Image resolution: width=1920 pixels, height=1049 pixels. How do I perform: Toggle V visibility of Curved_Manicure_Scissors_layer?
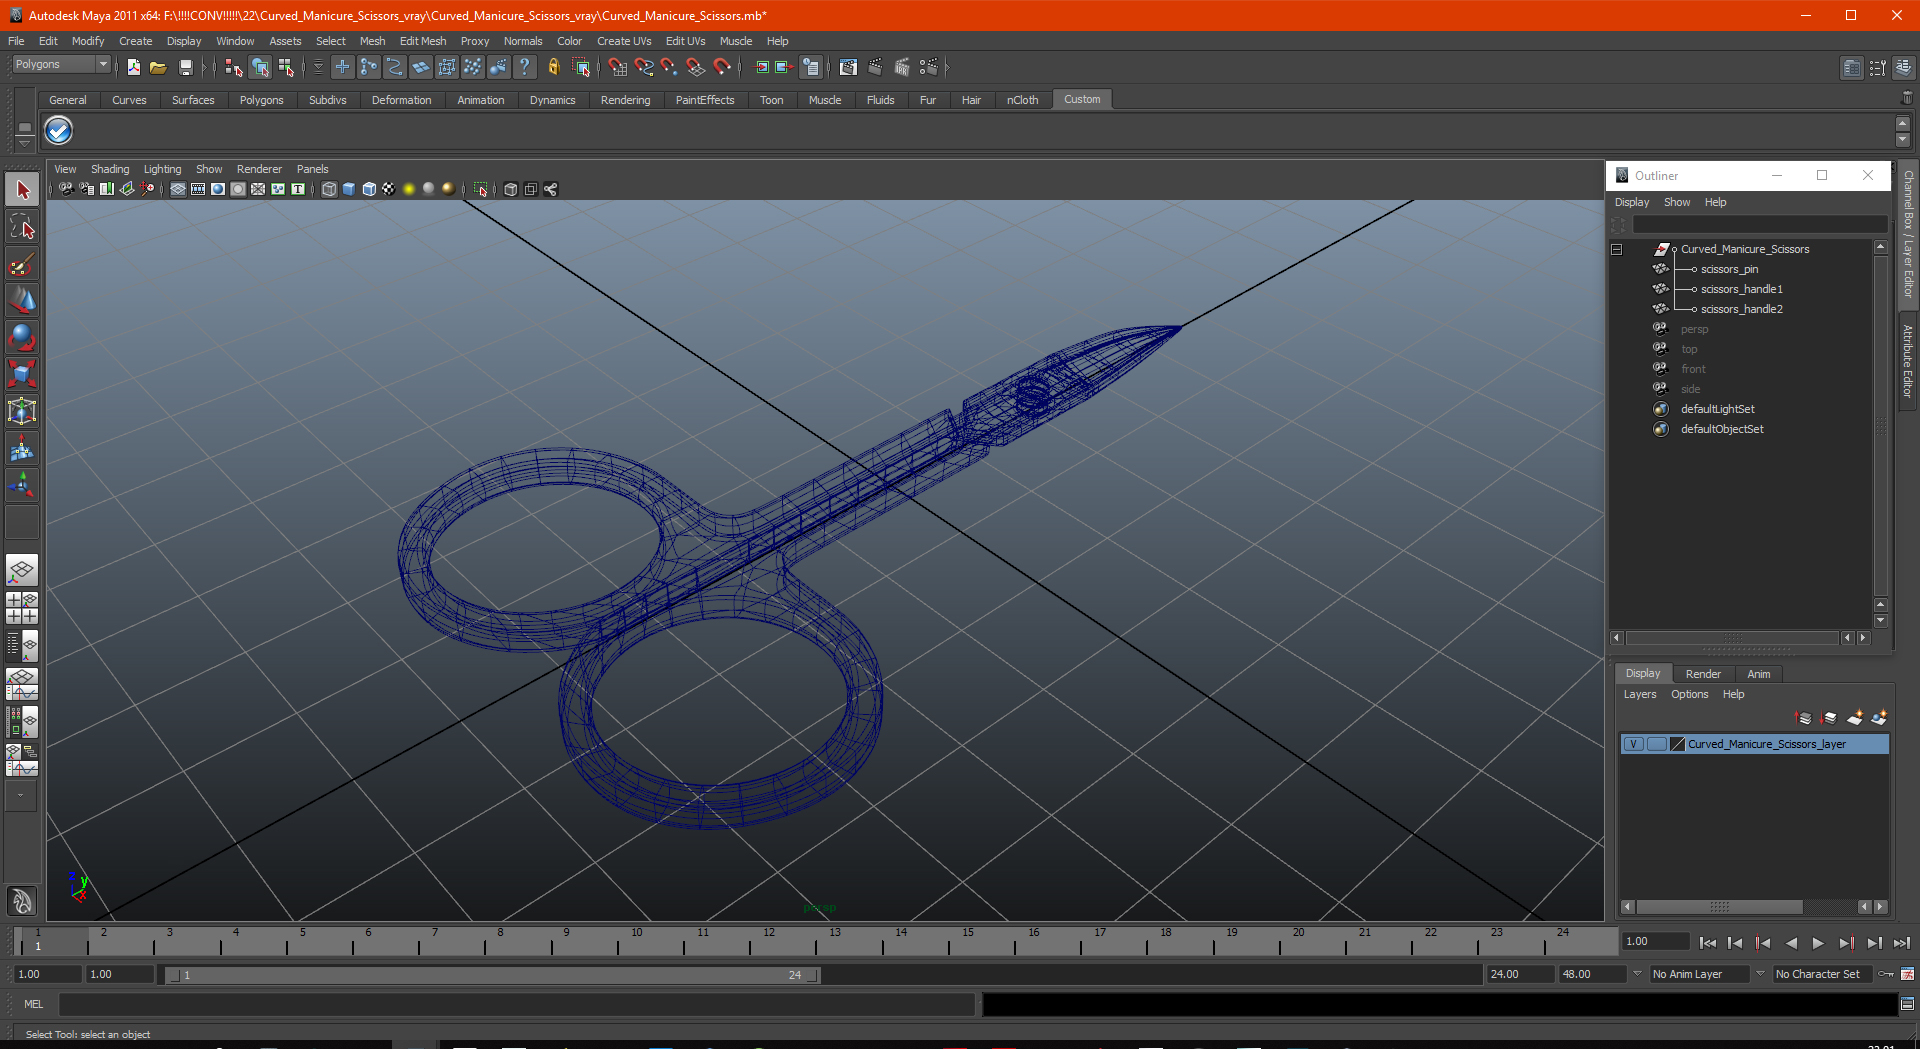1633,744
